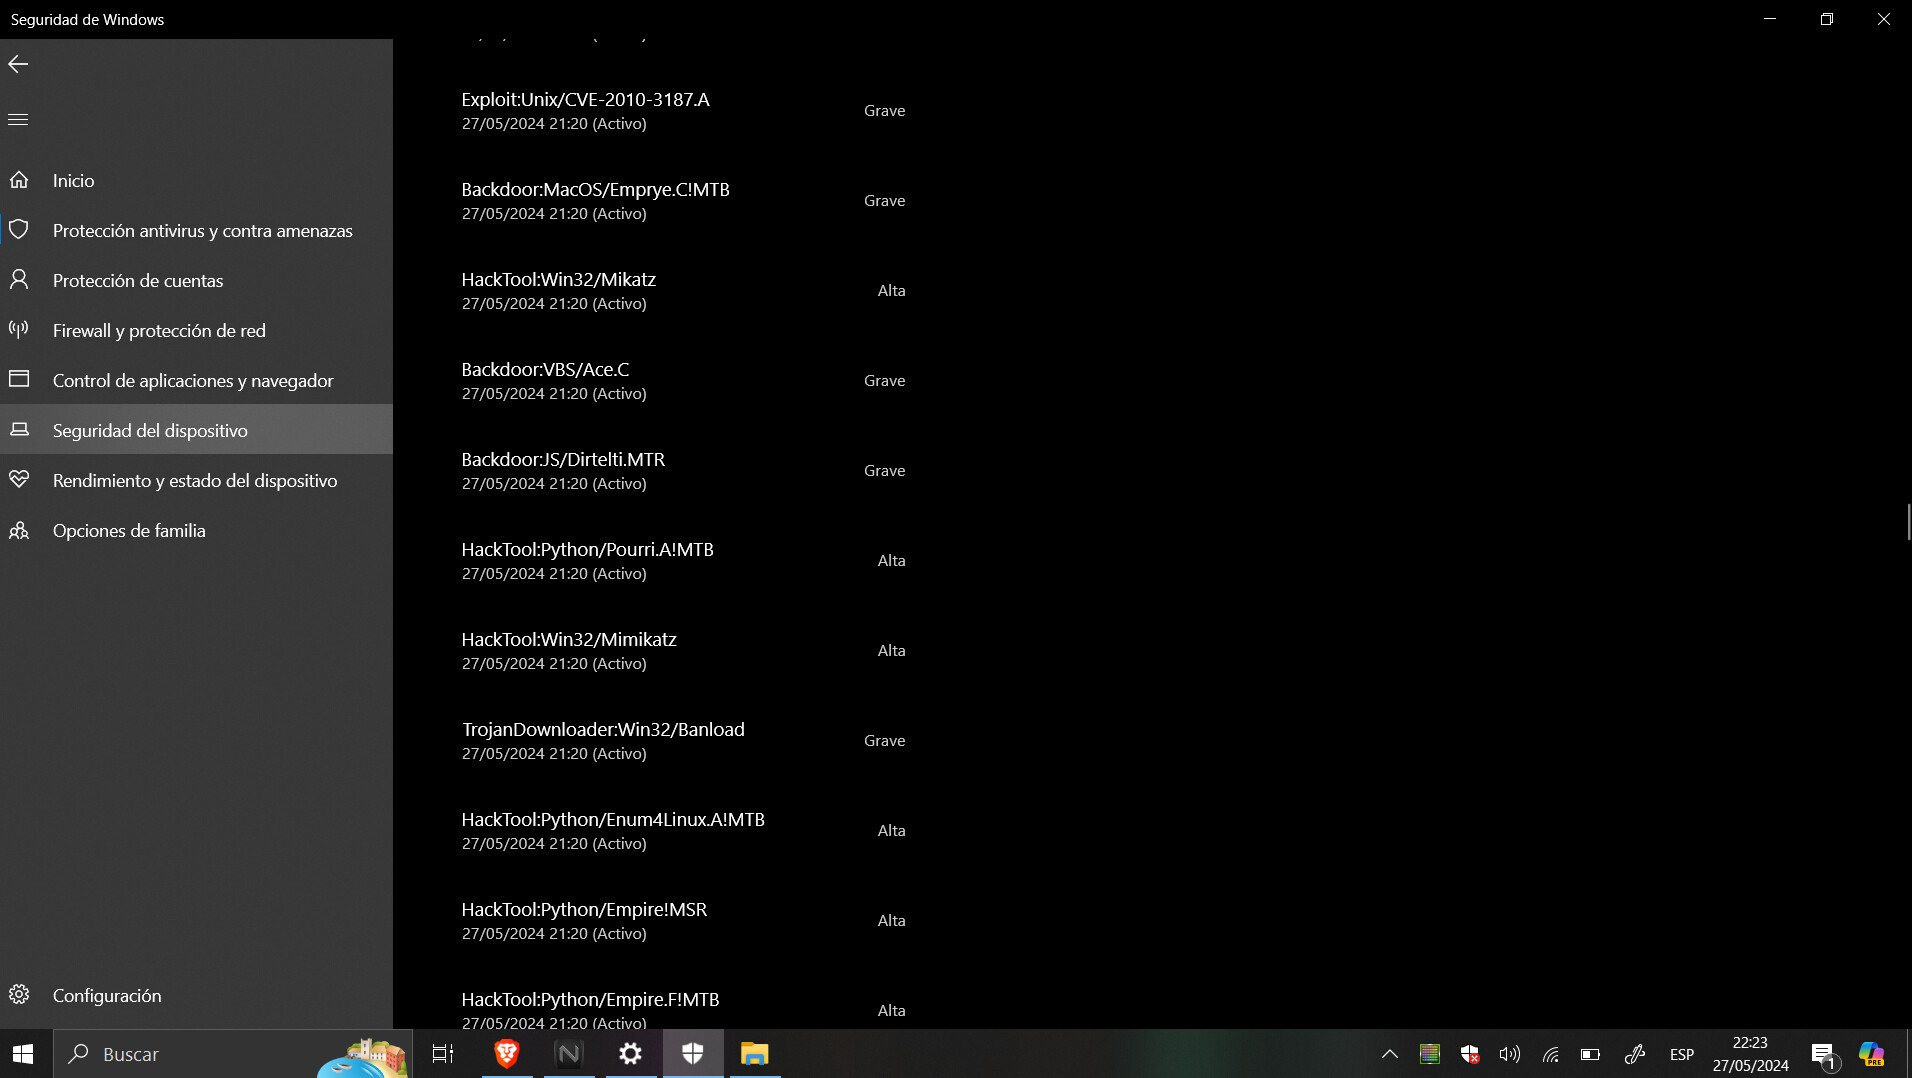The width and height of the screenshot is (1912, 1078).
Task: Select Seguridad del dispositivo section
Action: click(196, 430)
